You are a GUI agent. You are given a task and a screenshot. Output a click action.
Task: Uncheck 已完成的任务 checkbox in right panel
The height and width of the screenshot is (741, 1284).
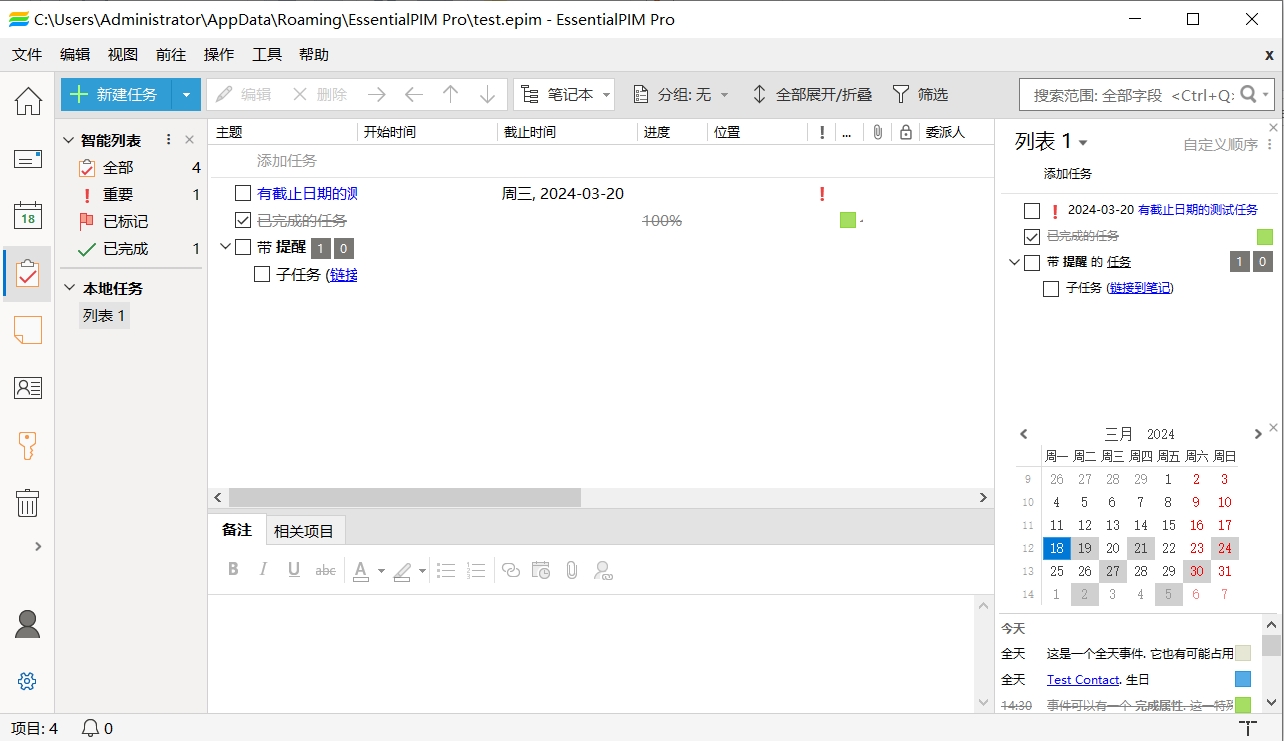[1032, 236]
